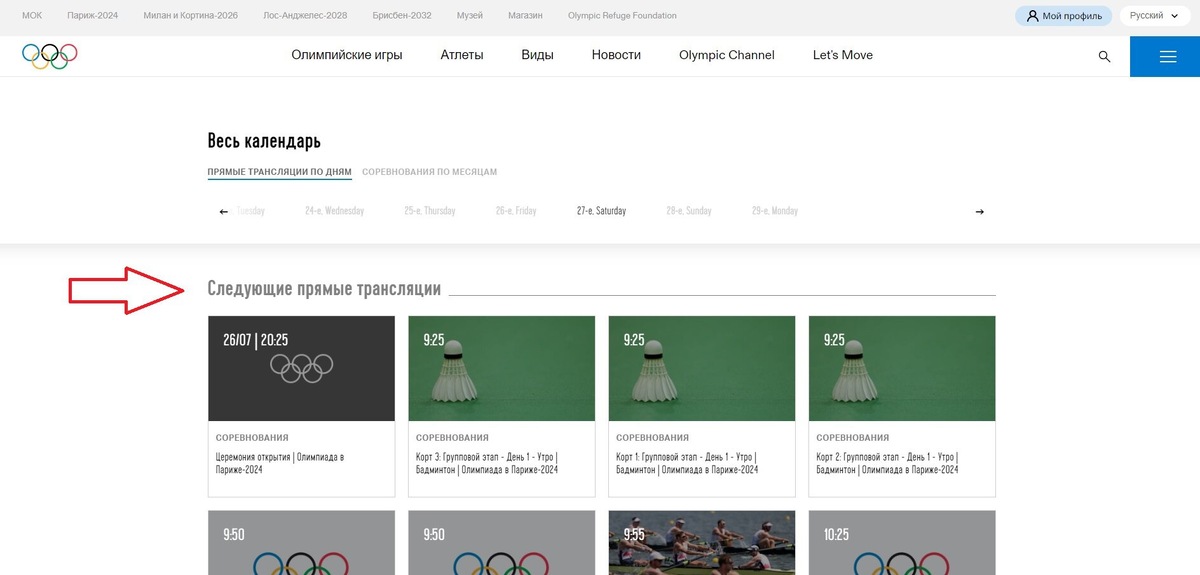Screen dimensions: 1200x575
Task: Open Олимпийские игры menu
Action: tap(347, 55)
